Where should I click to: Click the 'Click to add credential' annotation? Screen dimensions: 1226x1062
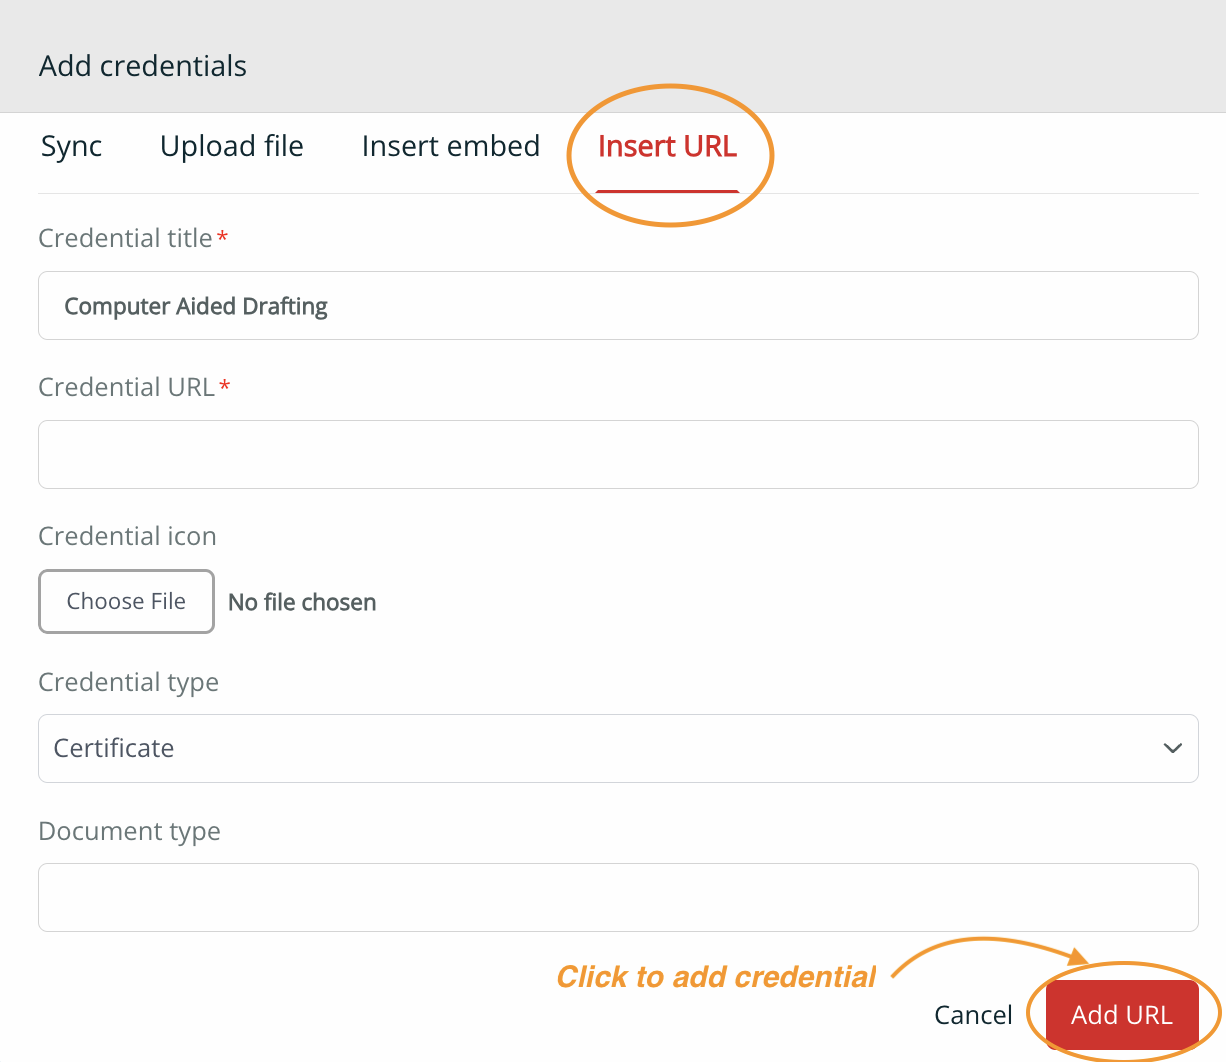pyautogui.click(x=716, y=977)
